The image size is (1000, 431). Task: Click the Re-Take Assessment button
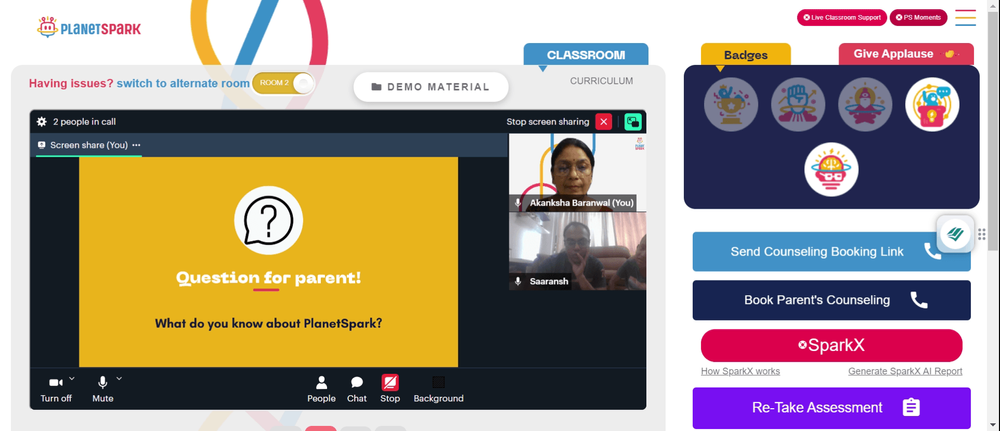click(832, 408)
